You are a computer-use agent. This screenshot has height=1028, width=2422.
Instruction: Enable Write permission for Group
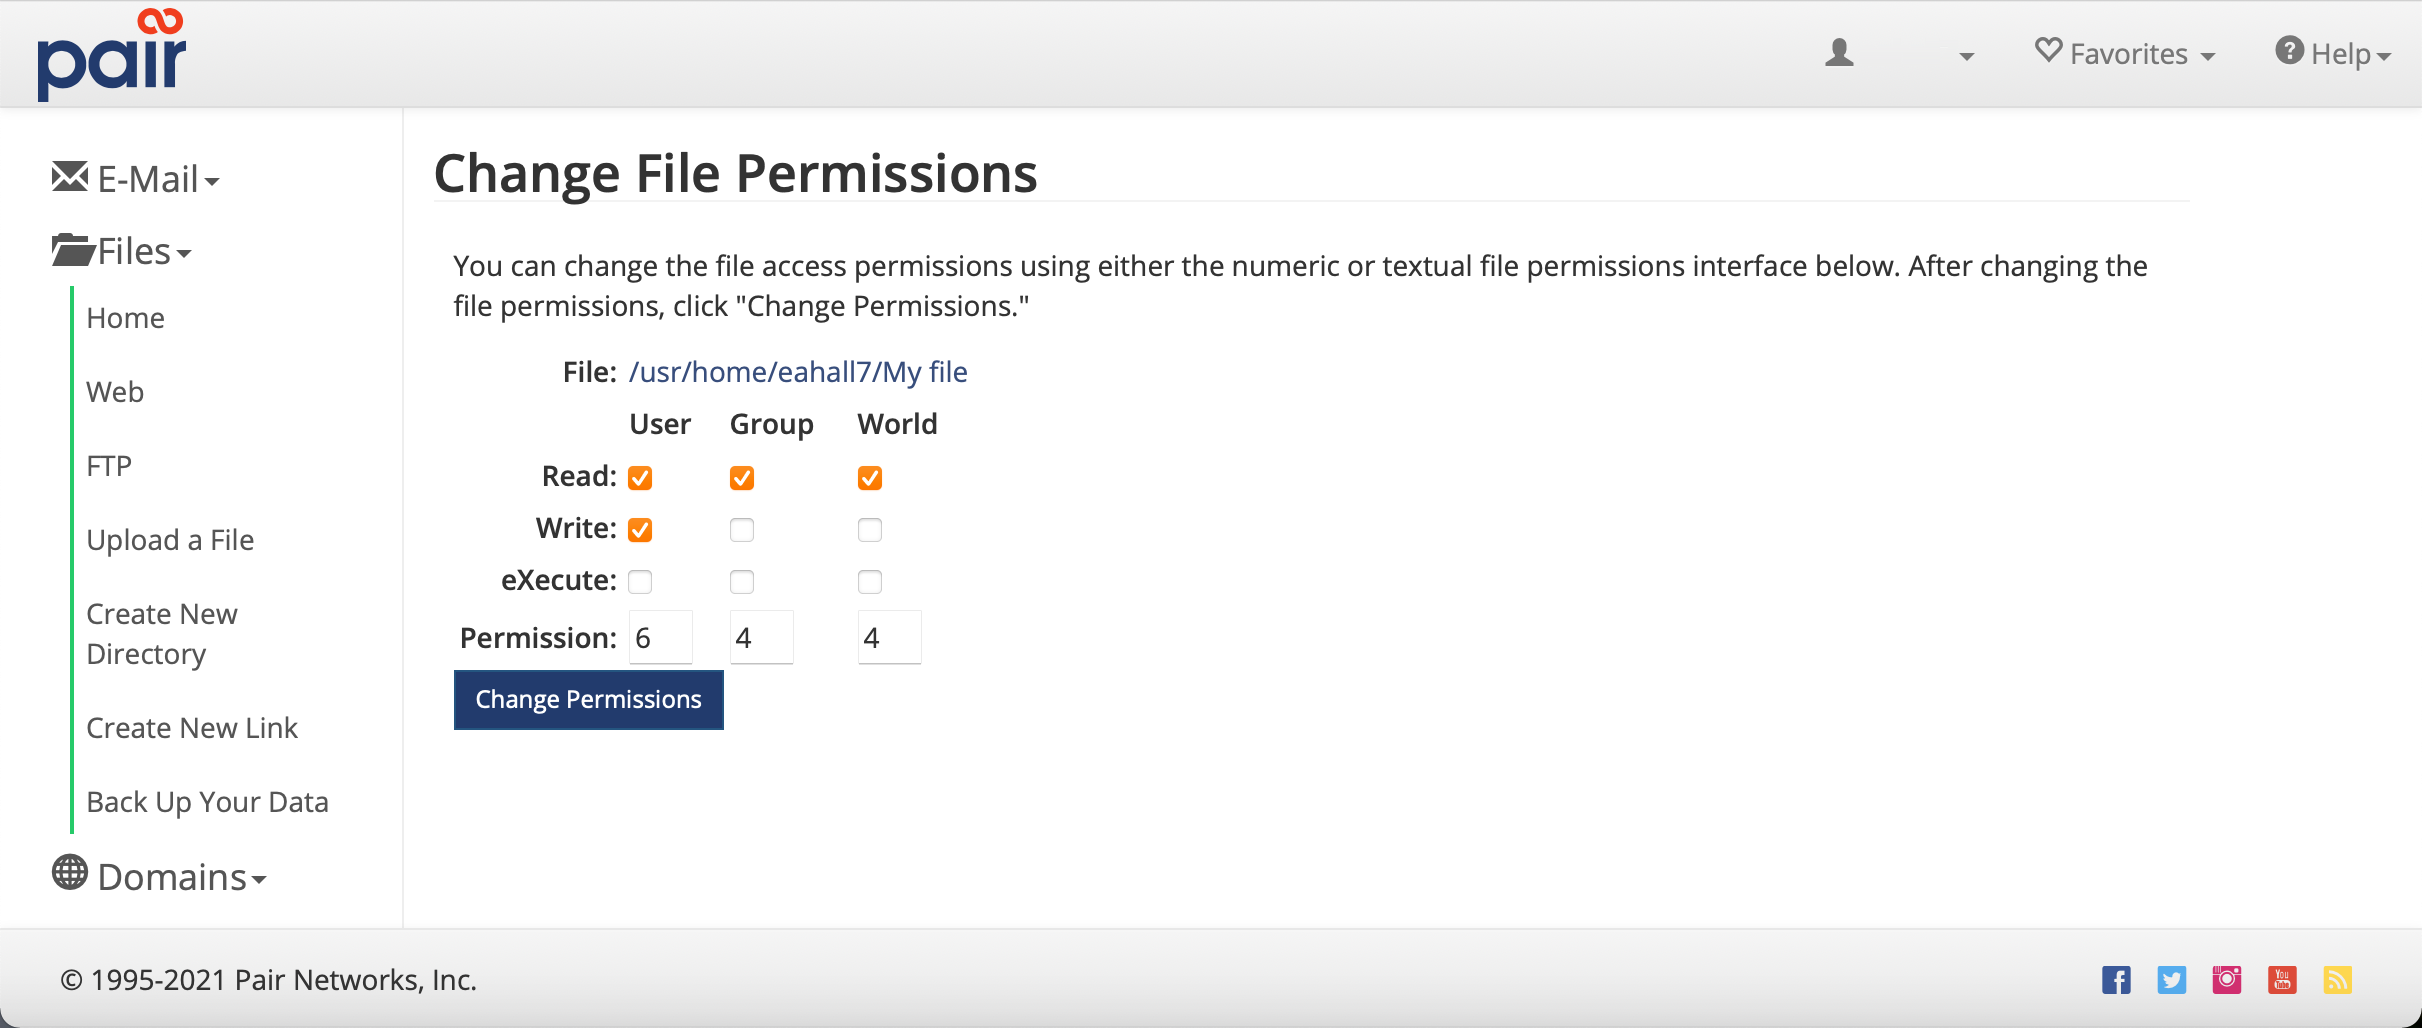point(742,530)
